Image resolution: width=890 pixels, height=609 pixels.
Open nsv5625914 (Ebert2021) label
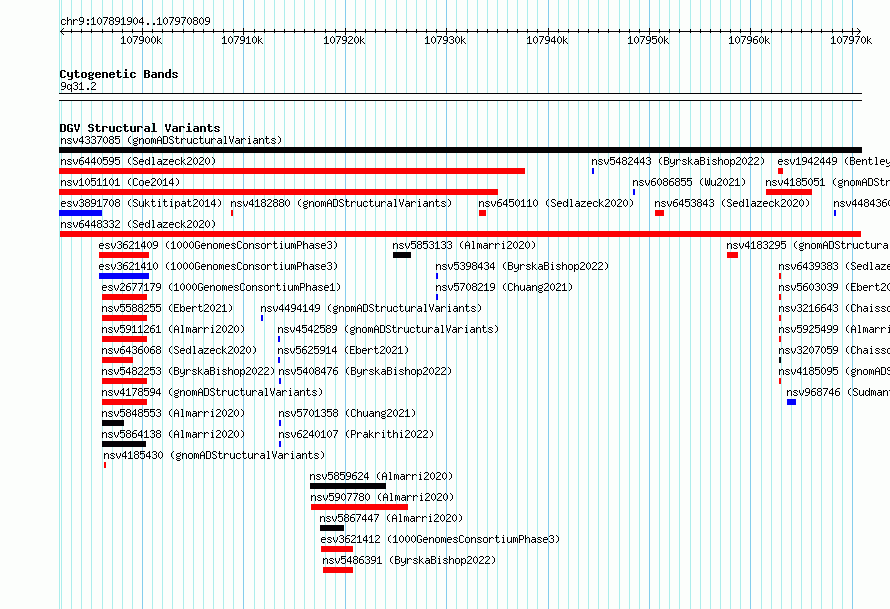(x=343, y=350)
